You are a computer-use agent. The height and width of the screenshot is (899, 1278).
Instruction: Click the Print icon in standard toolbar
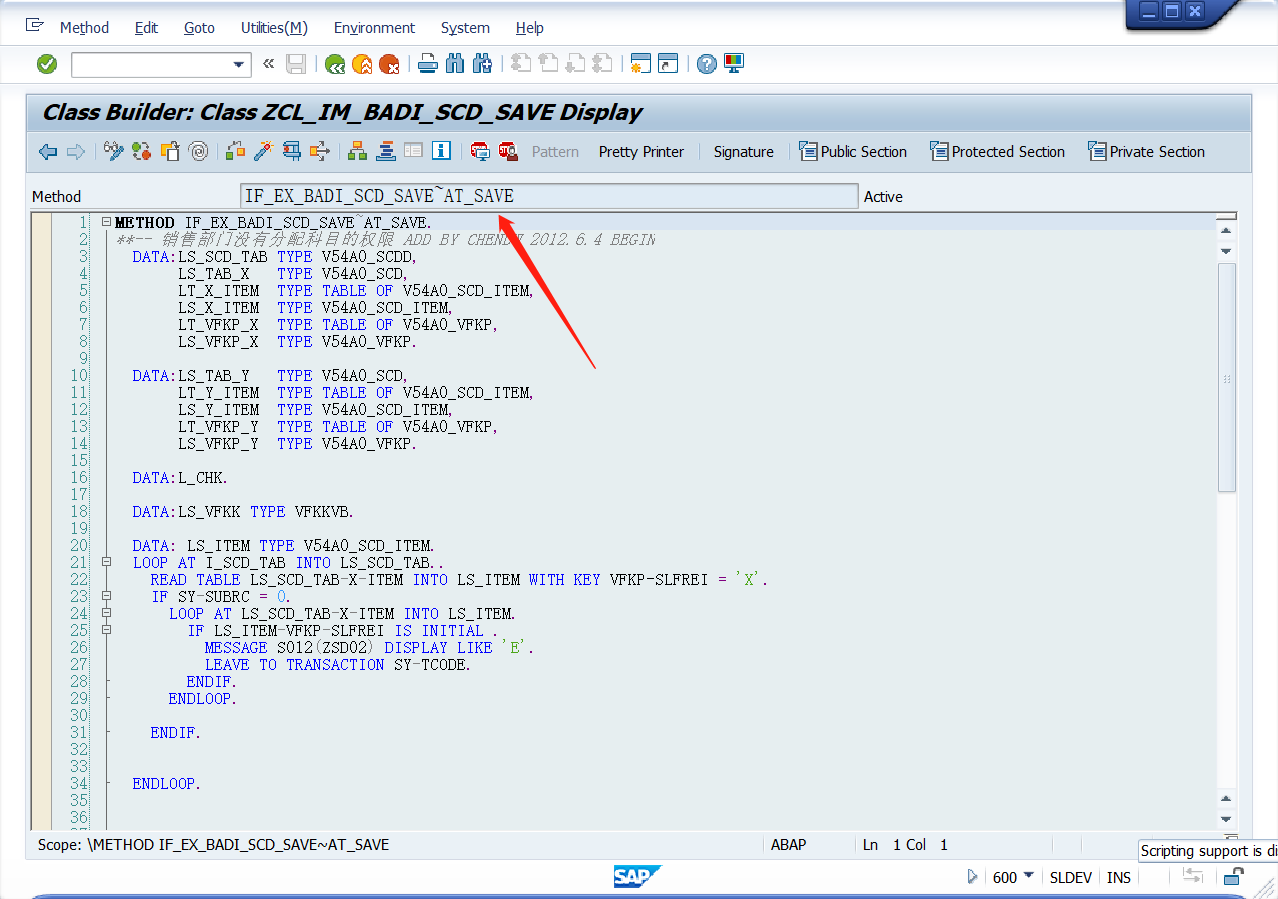429,63
